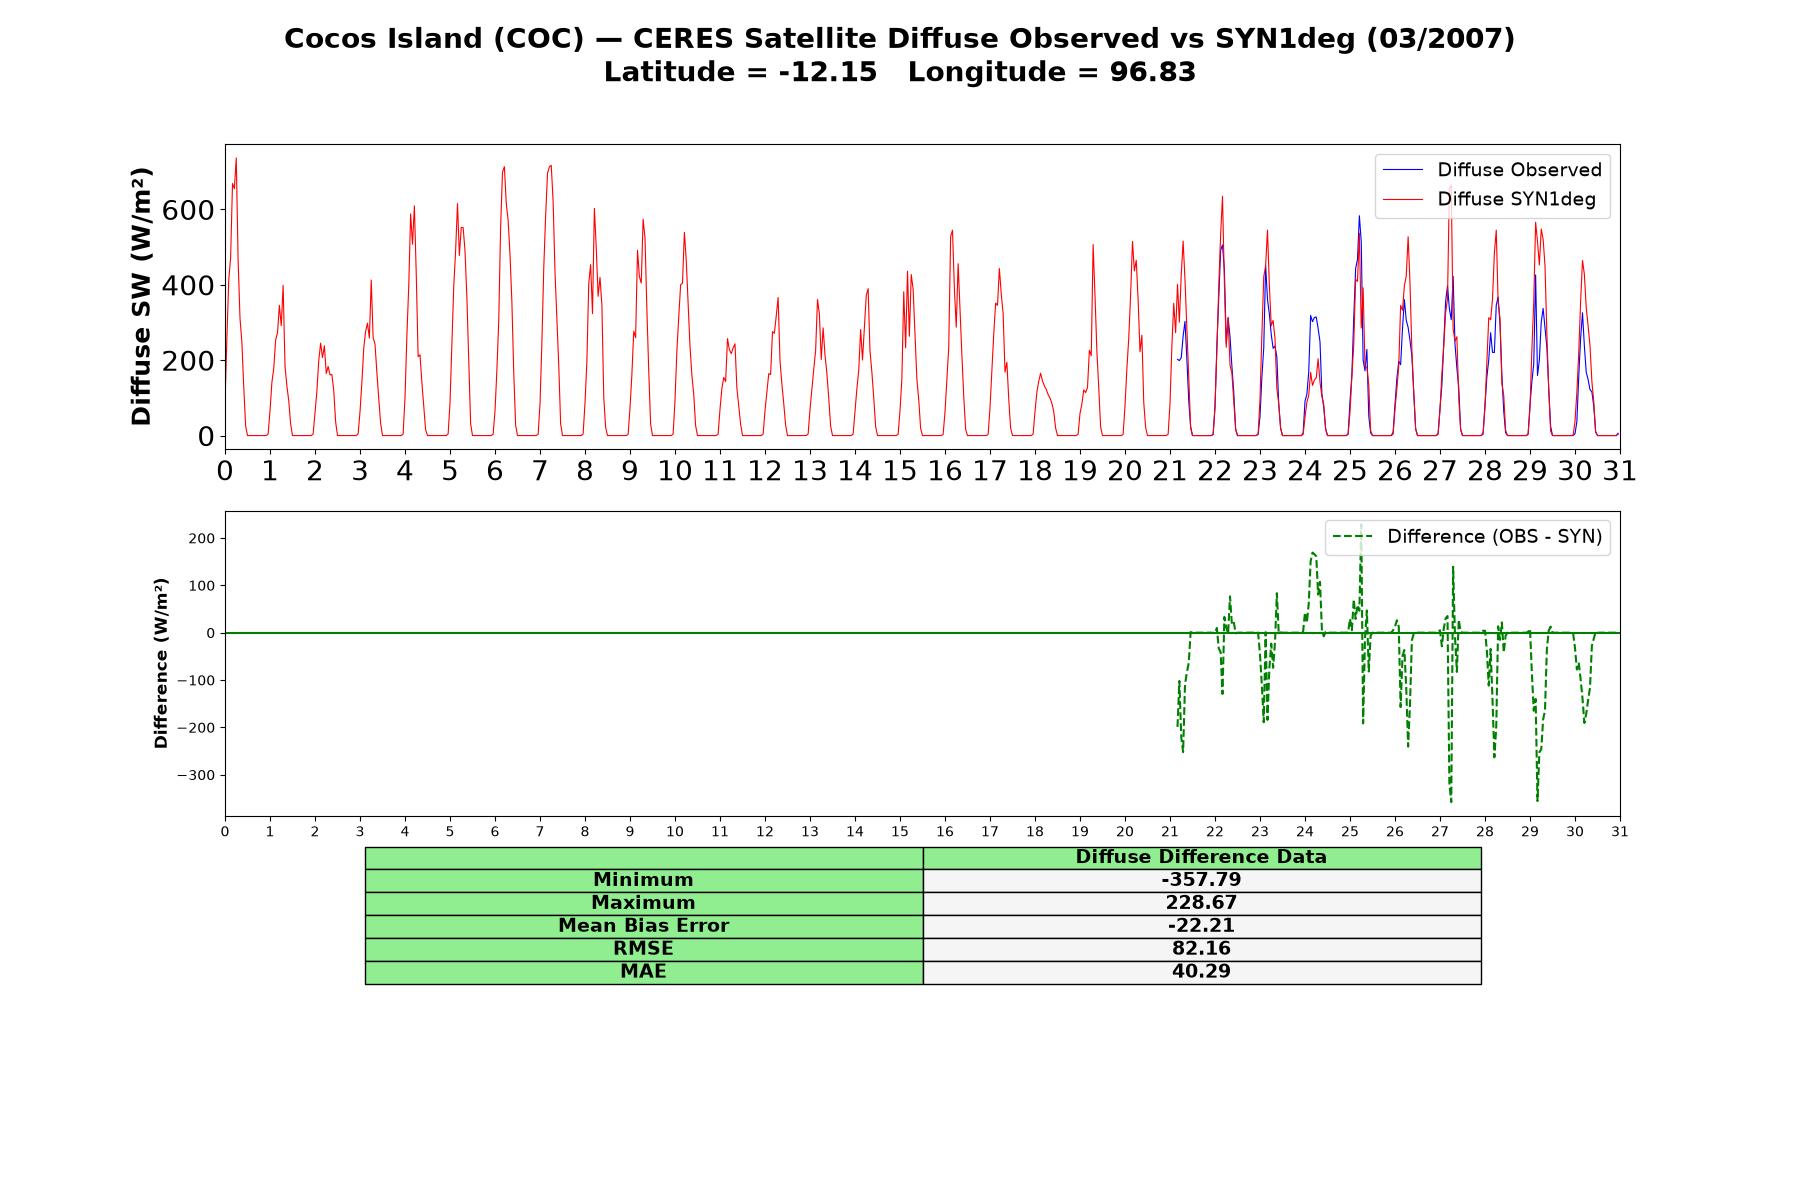Click the minimum value -357.79 cell

point(1201,880)
